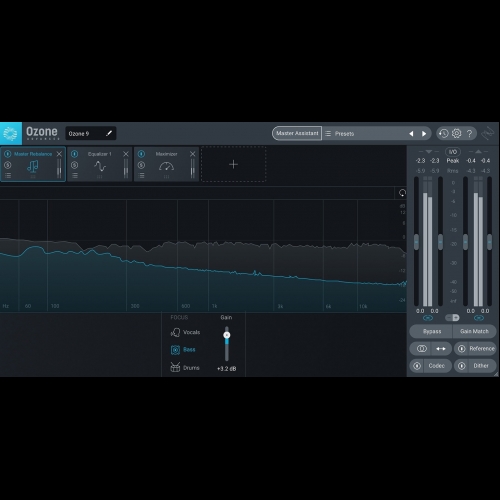Go to next preset arrow
This screenshot has width=500, height=500.
[x=424, y=134]
